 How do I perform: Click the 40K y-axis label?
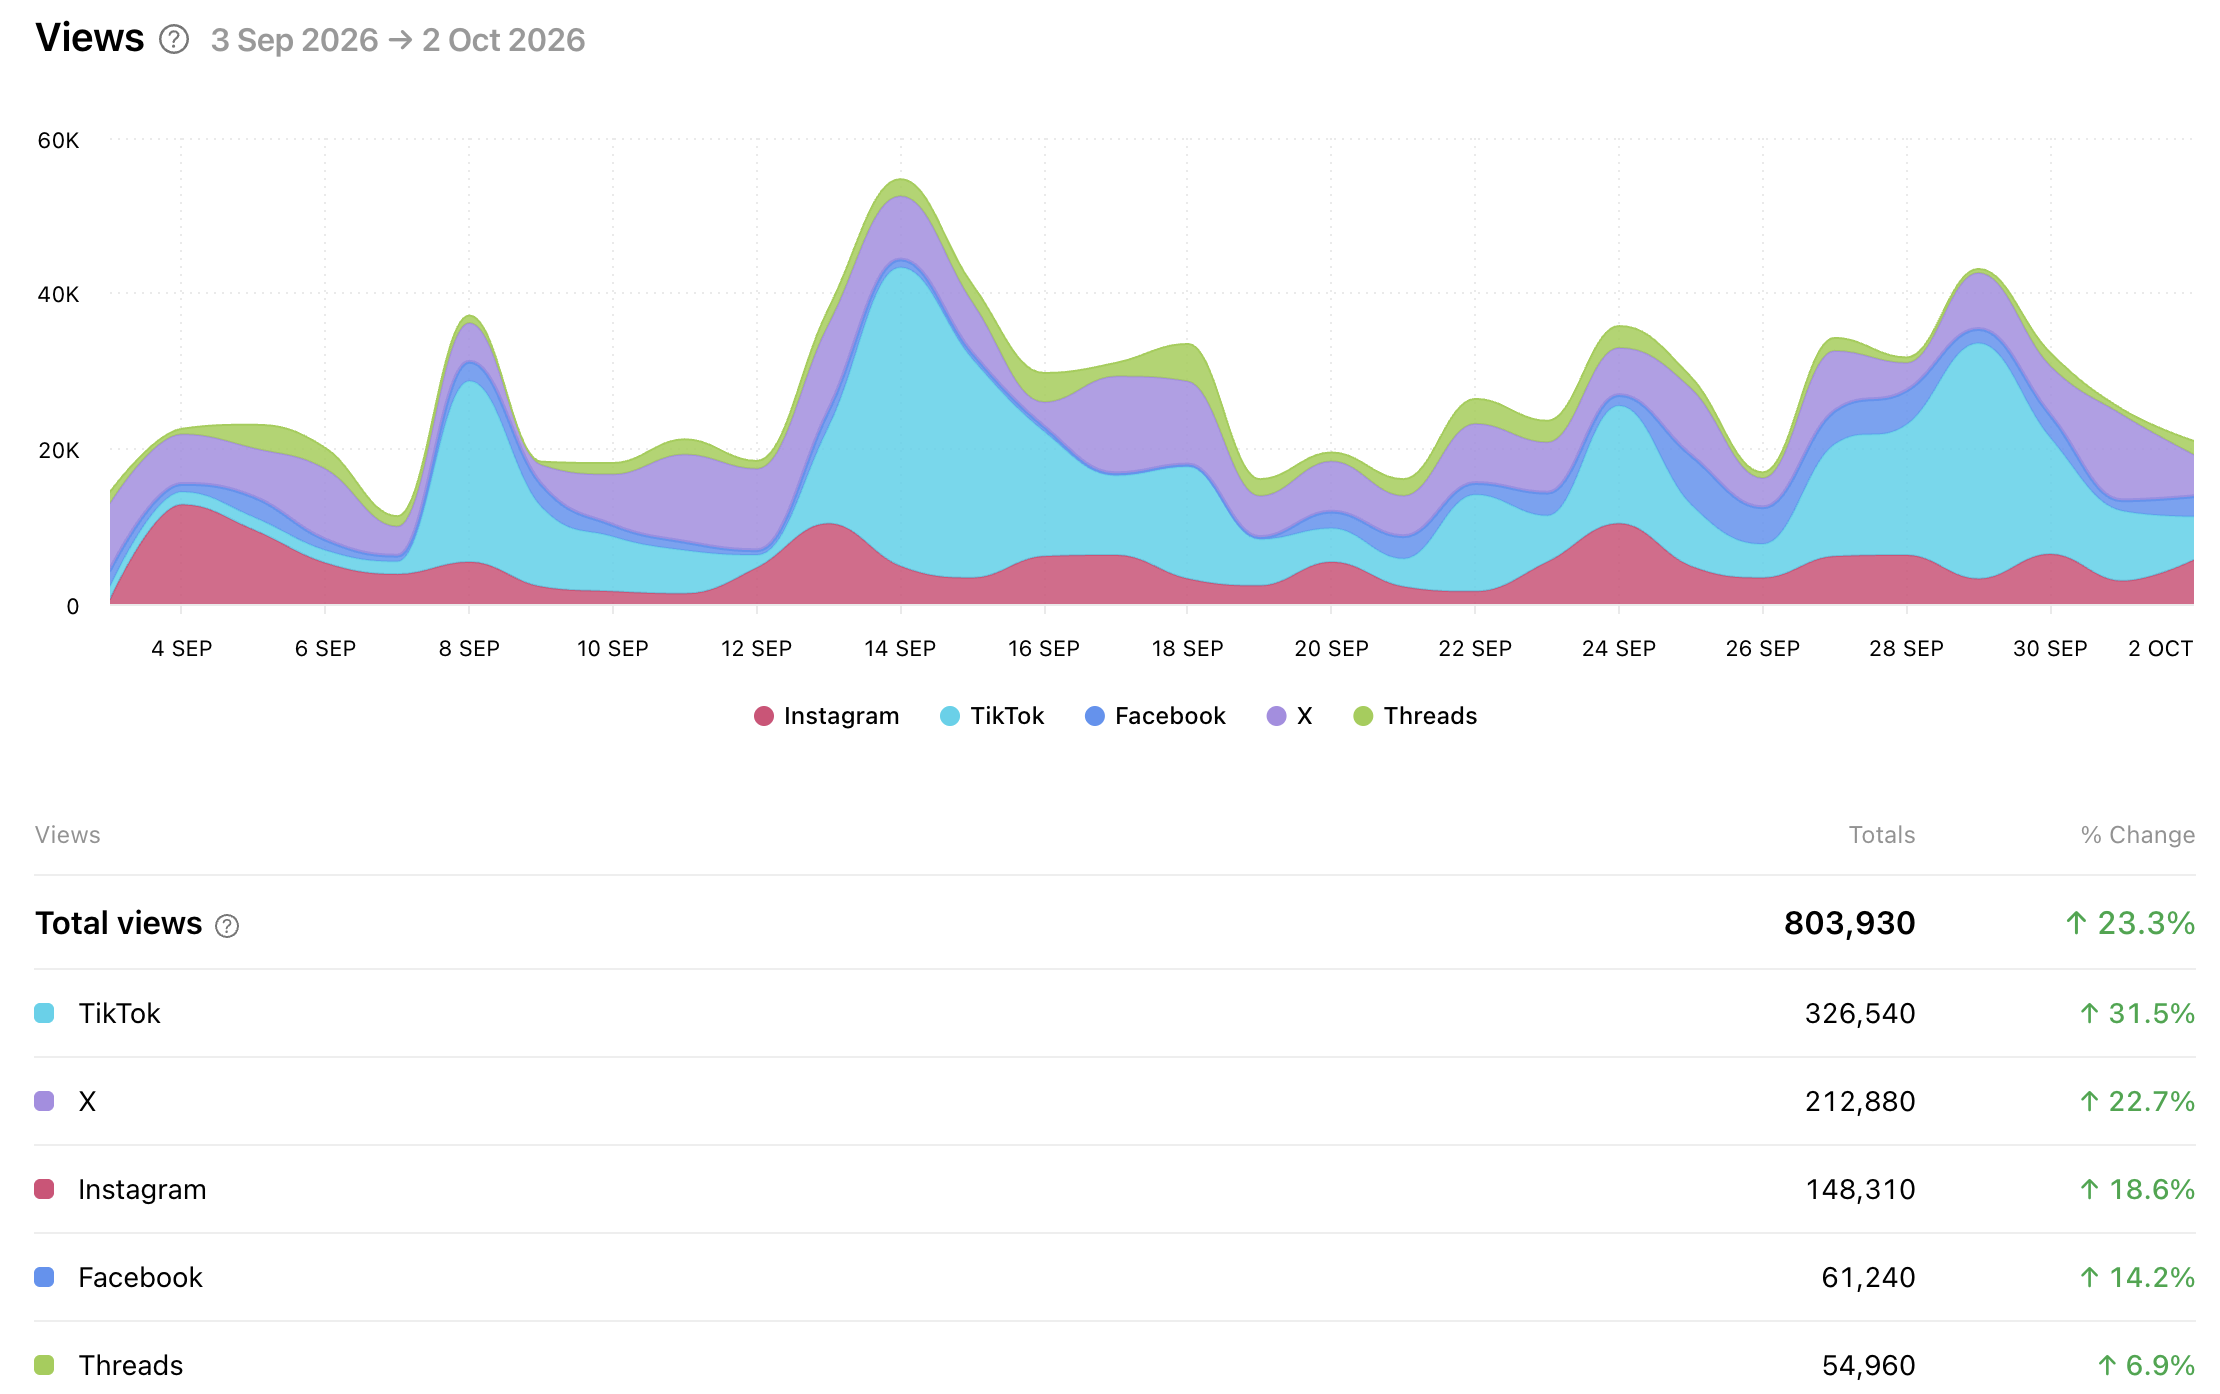(x=58, y=294)
